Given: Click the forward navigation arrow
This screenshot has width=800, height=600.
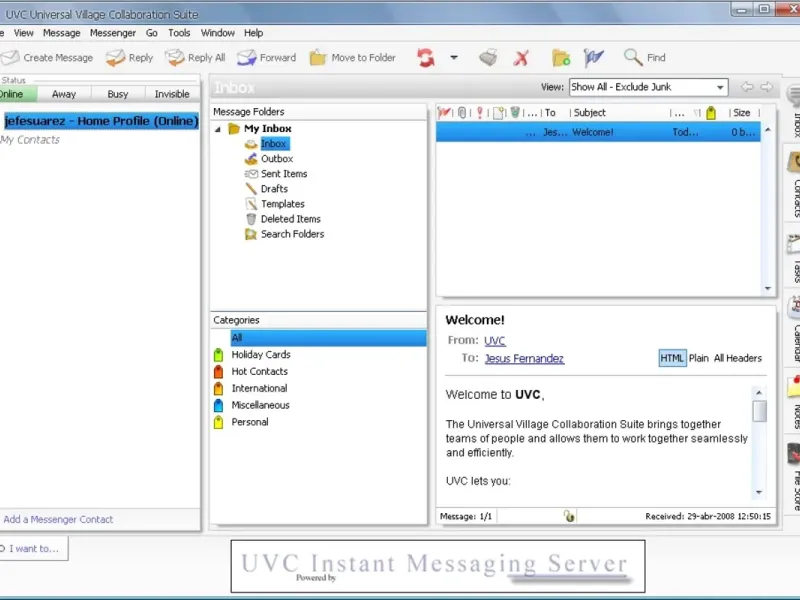Looking at the screenshot, I should click(x=766, y=87).
